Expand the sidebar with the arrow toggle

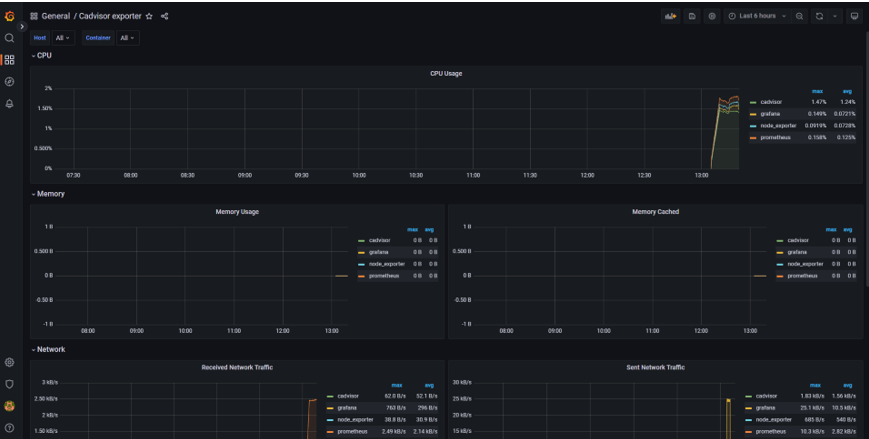(22, 26)
